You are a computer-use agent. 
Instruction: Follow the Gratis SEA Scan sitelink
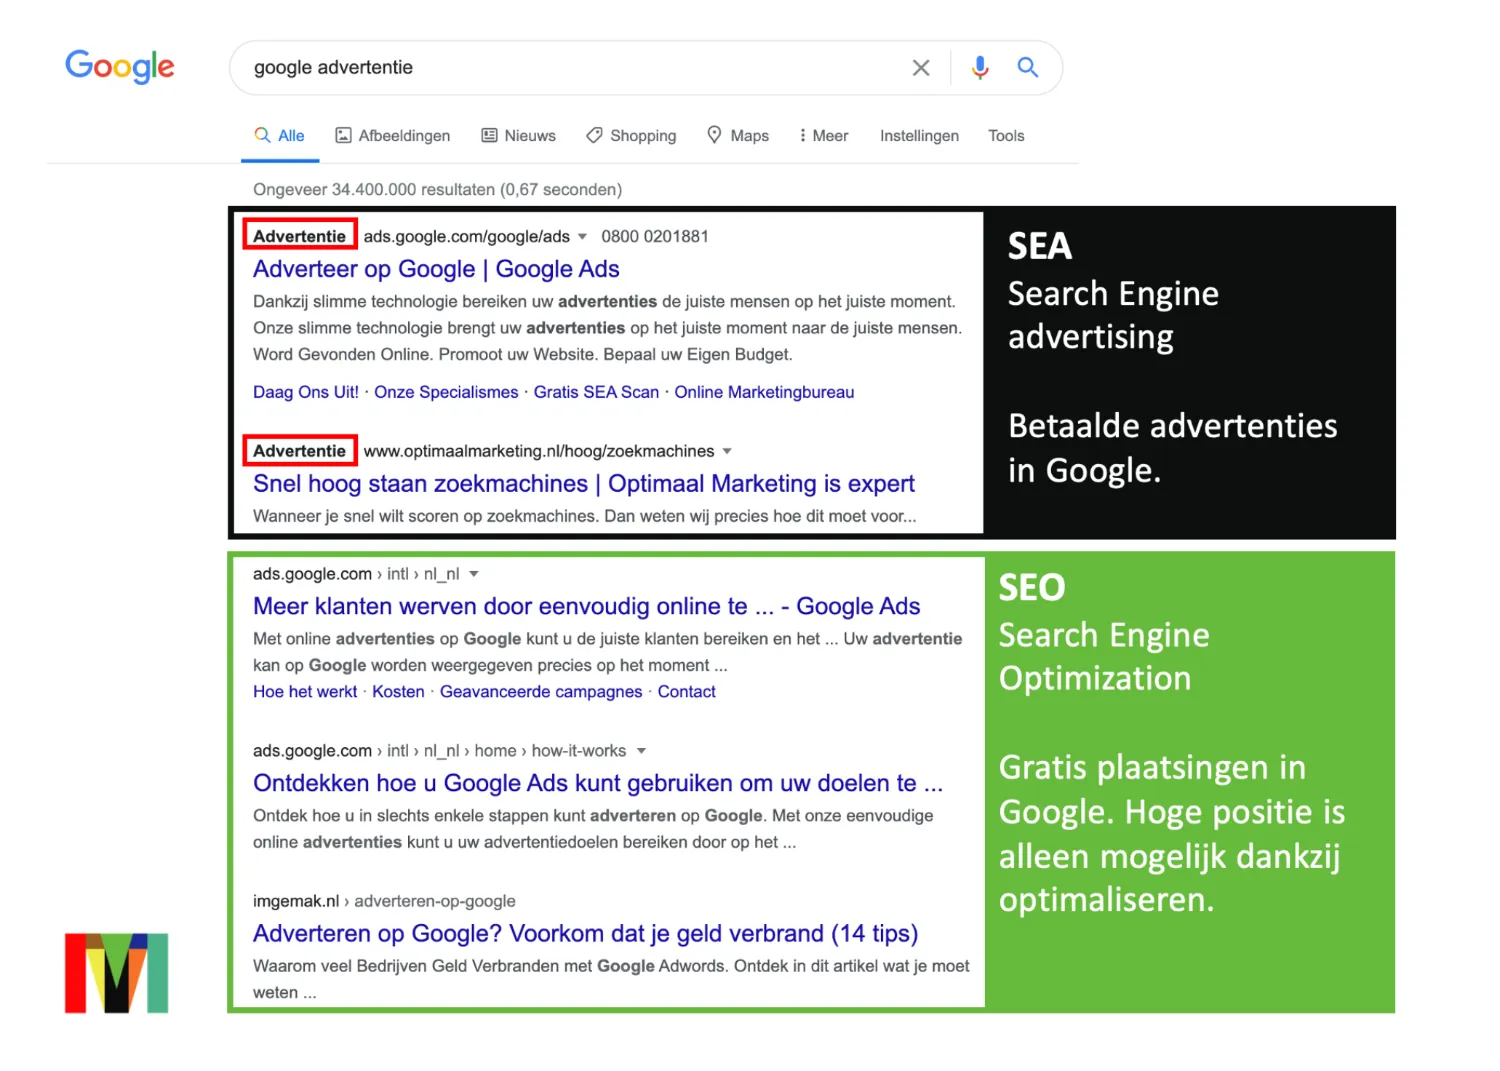coord(596,392)
